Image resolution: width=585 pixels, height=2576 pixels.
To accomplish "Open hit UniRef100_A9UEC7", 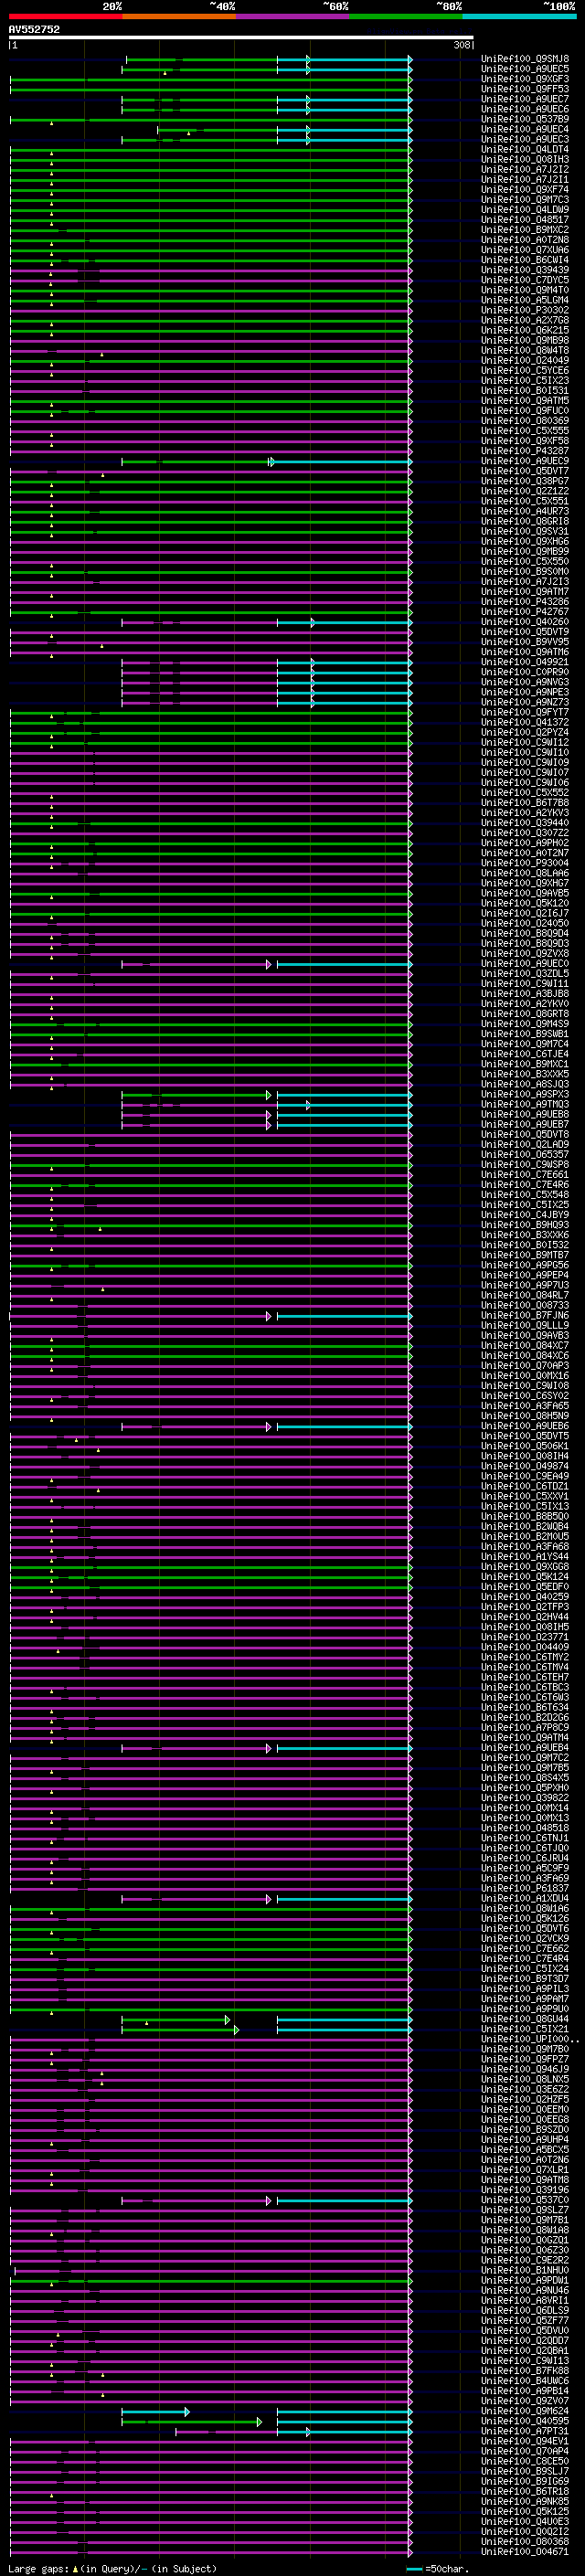I will 525,99.
